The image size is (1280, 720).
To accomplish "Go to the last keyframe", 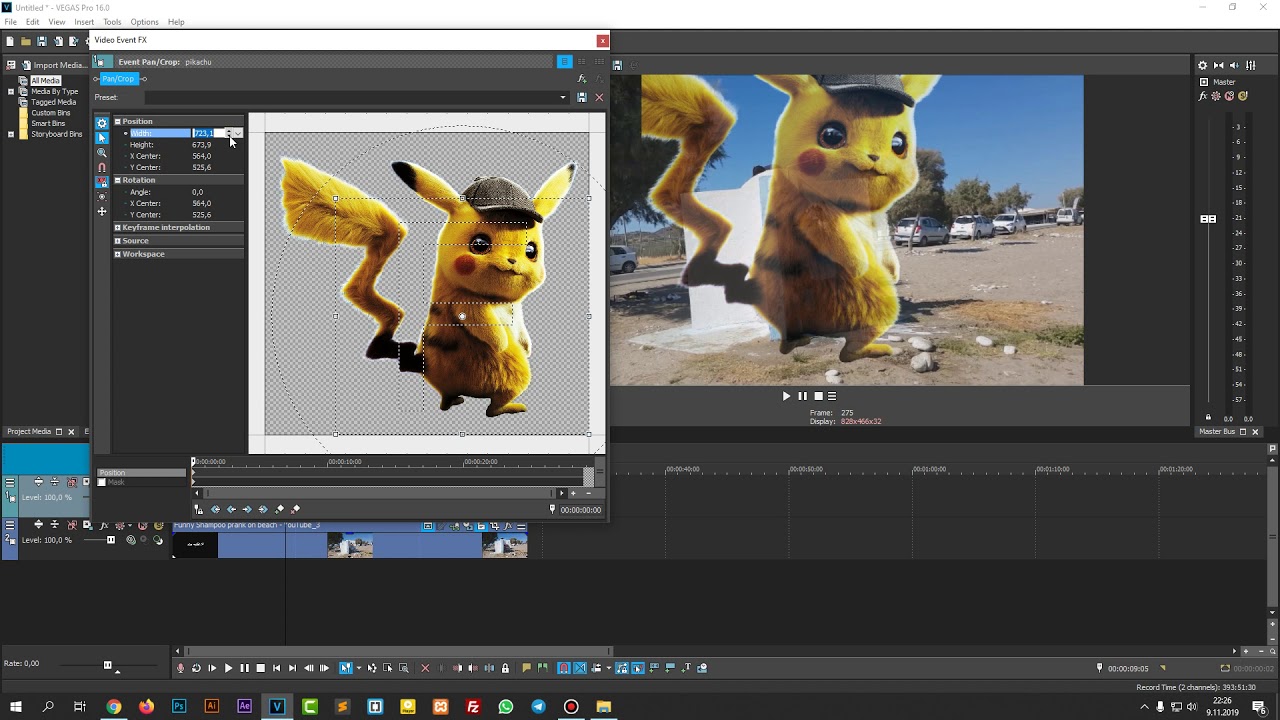I will pos(263,510).
